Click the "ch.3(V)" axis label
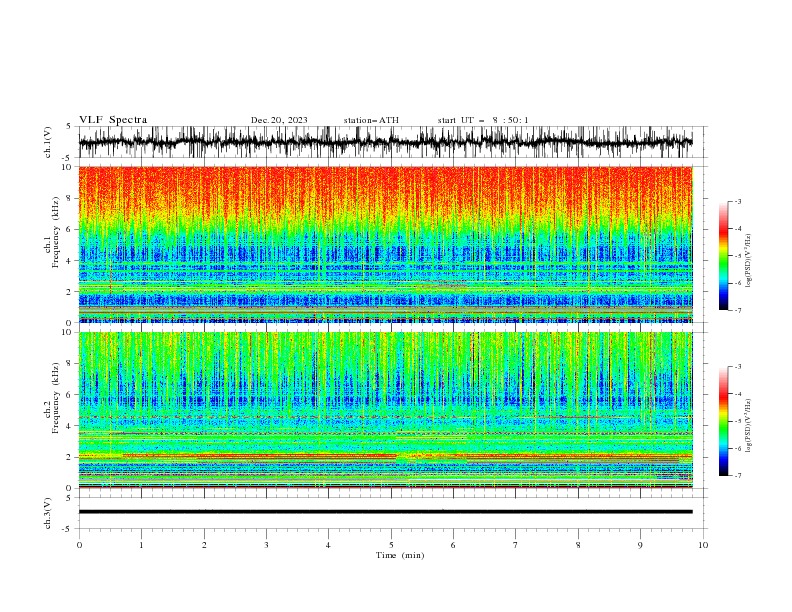Screen dimensions: 792x612 (x=48, y=513)
